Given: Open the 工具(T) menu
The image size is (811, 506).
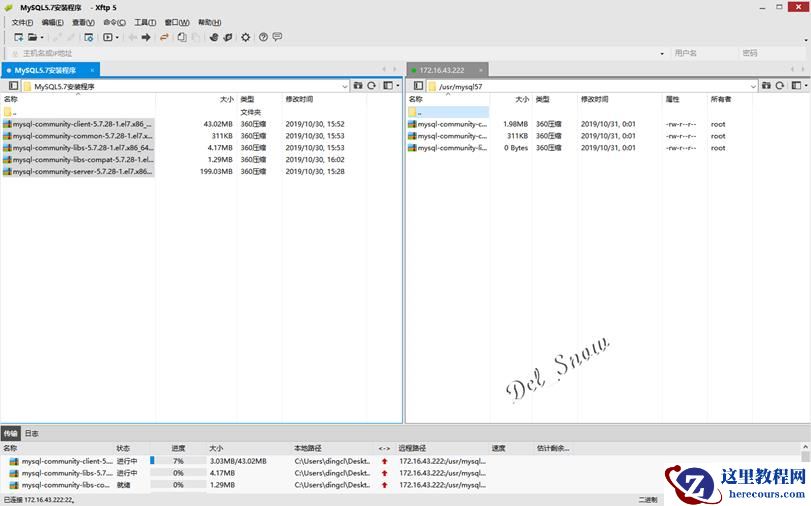Looking at the screenshot, I should point(145,22).
